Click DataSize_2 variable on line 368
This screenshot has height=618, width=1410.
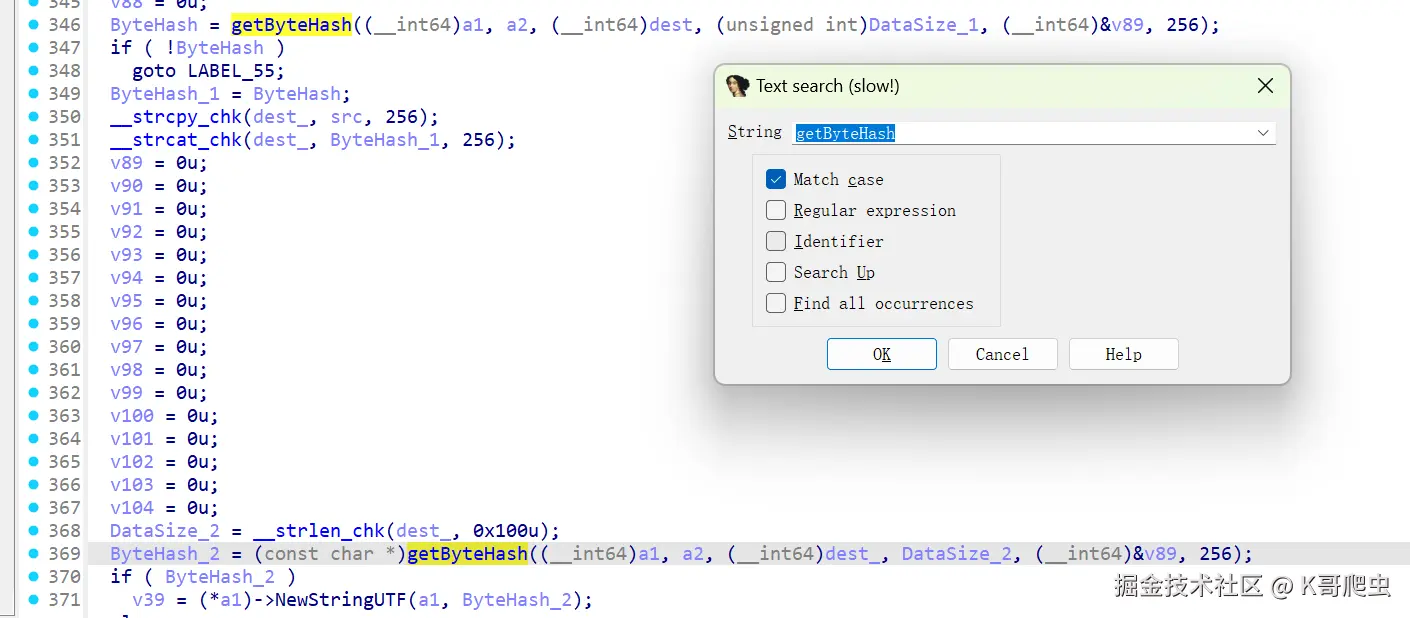pos(164,531)
